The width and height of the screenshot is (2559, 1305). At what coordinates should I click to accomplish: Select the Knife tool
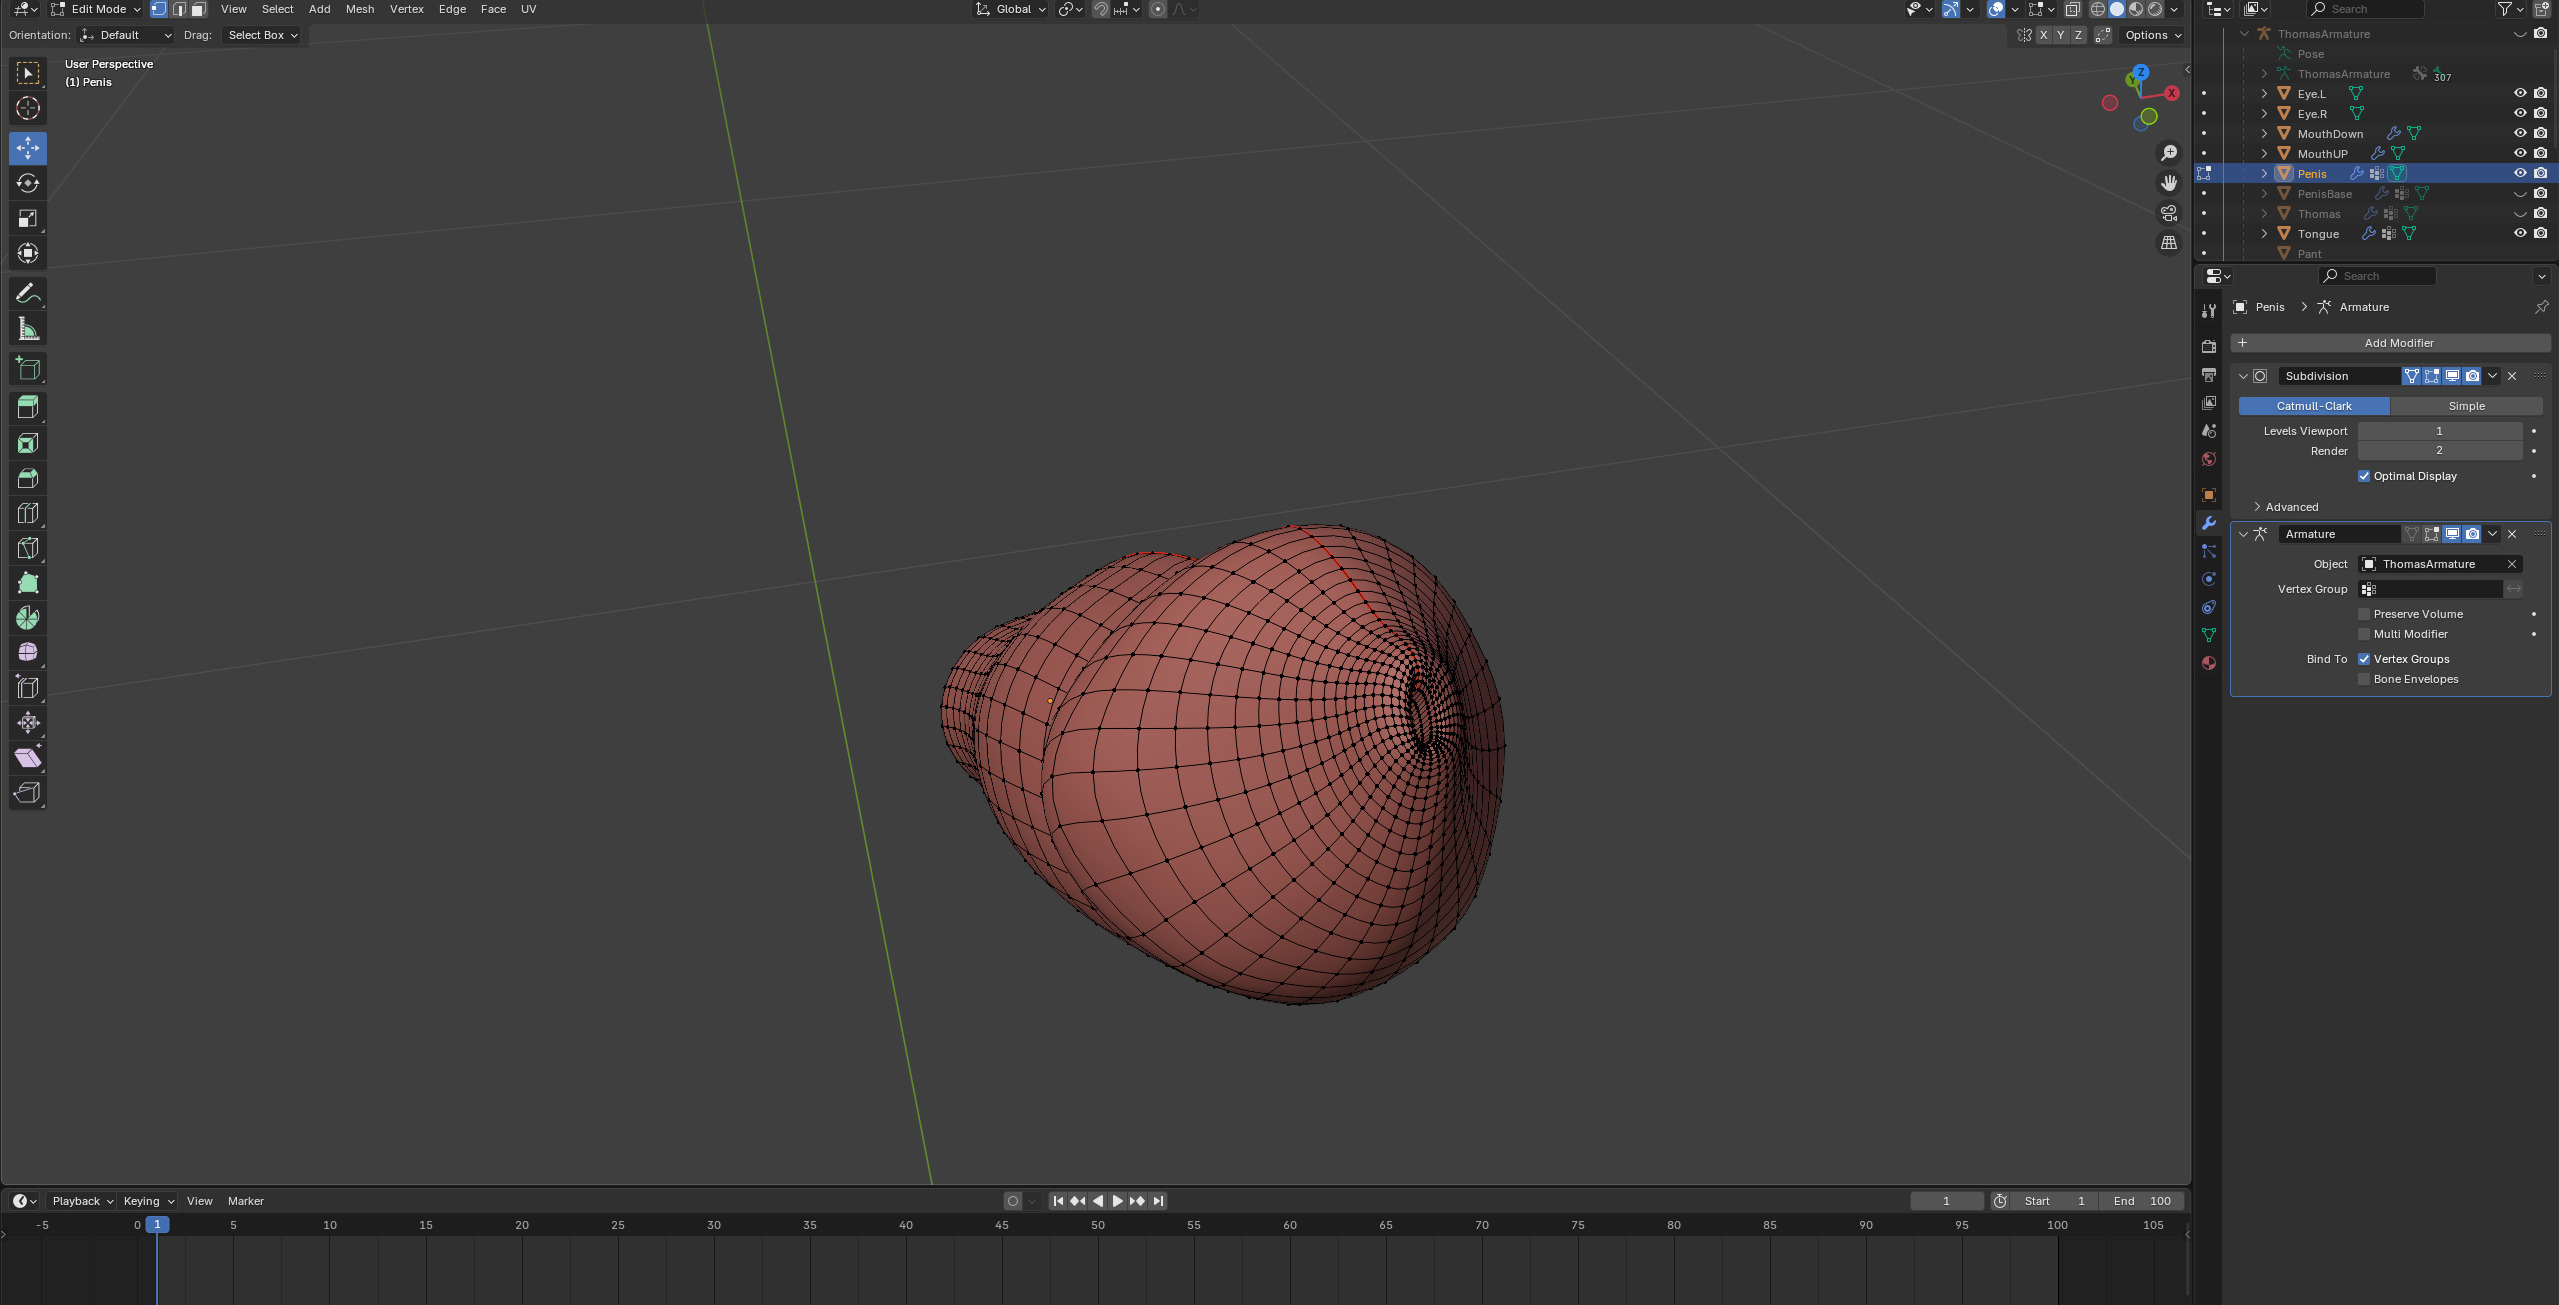click(28, 548)
